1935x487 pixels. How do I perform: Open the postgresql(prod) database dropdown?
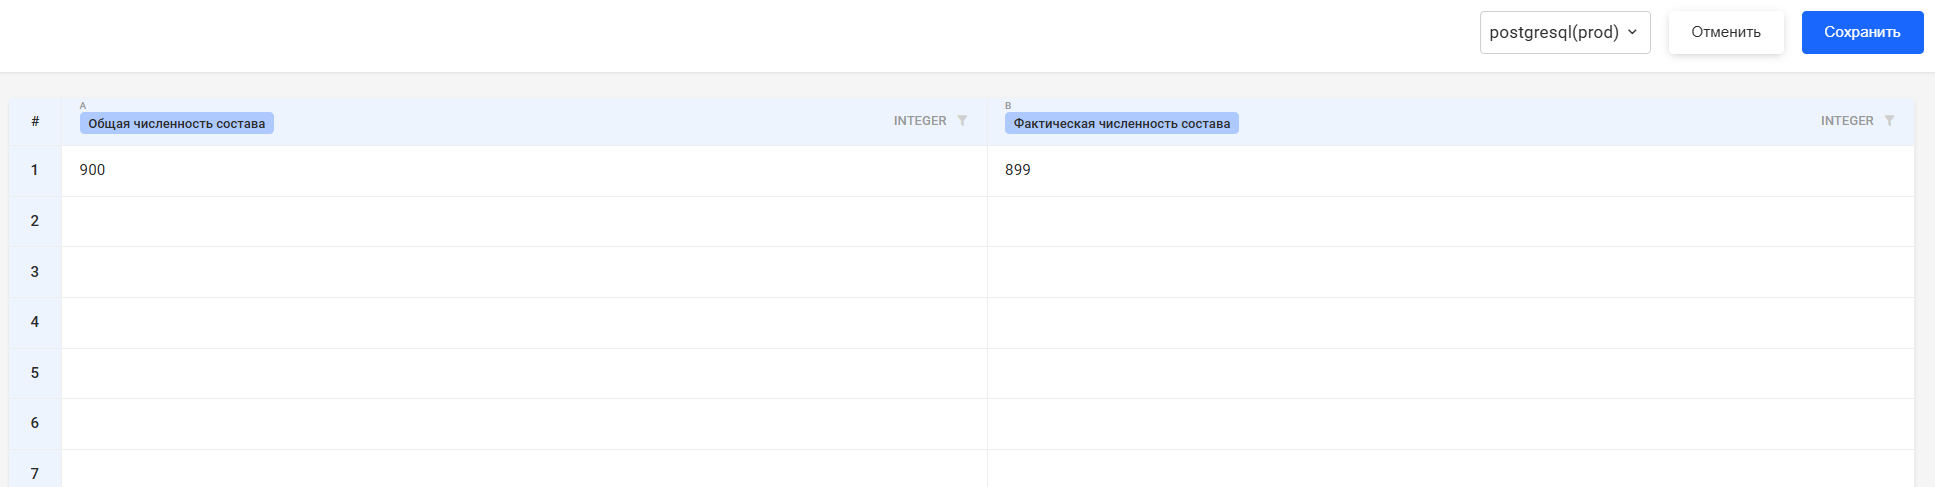pos(1564,32)
